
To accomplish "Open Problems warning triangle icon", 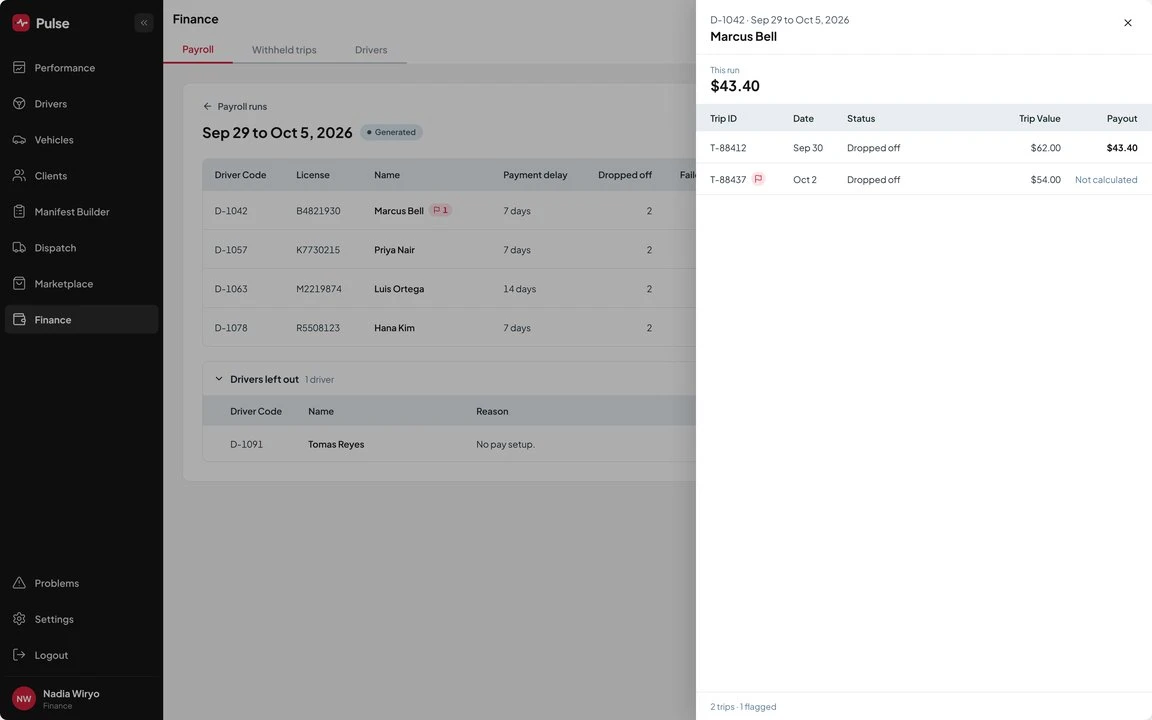I will click(19, 583).
